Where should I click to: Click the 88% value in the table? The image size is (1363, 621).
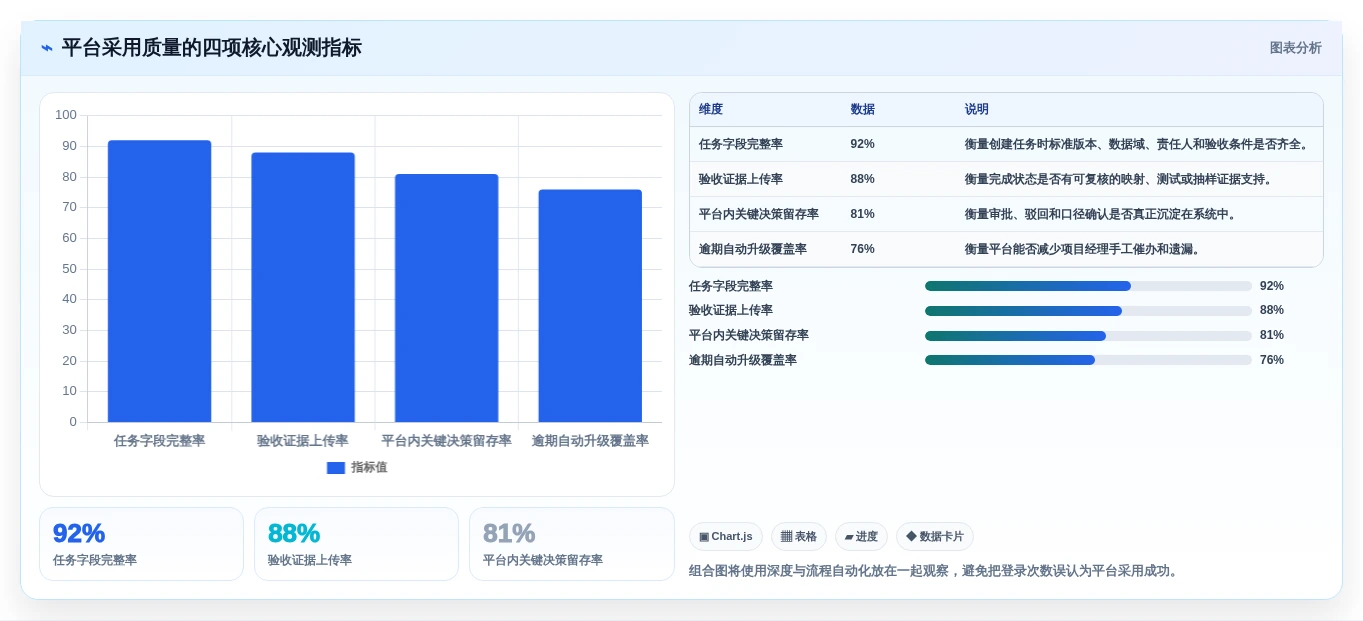click(862, 179)
